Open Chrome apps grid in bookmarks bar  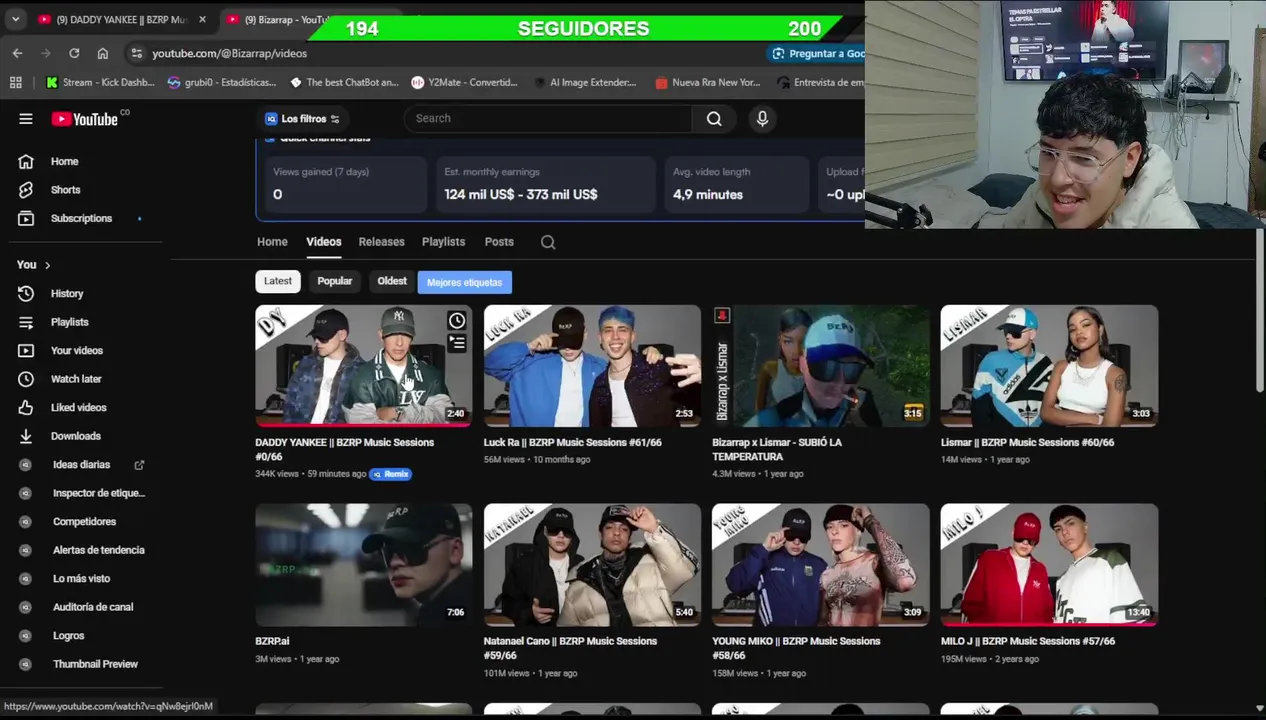(x=15, y=82)
